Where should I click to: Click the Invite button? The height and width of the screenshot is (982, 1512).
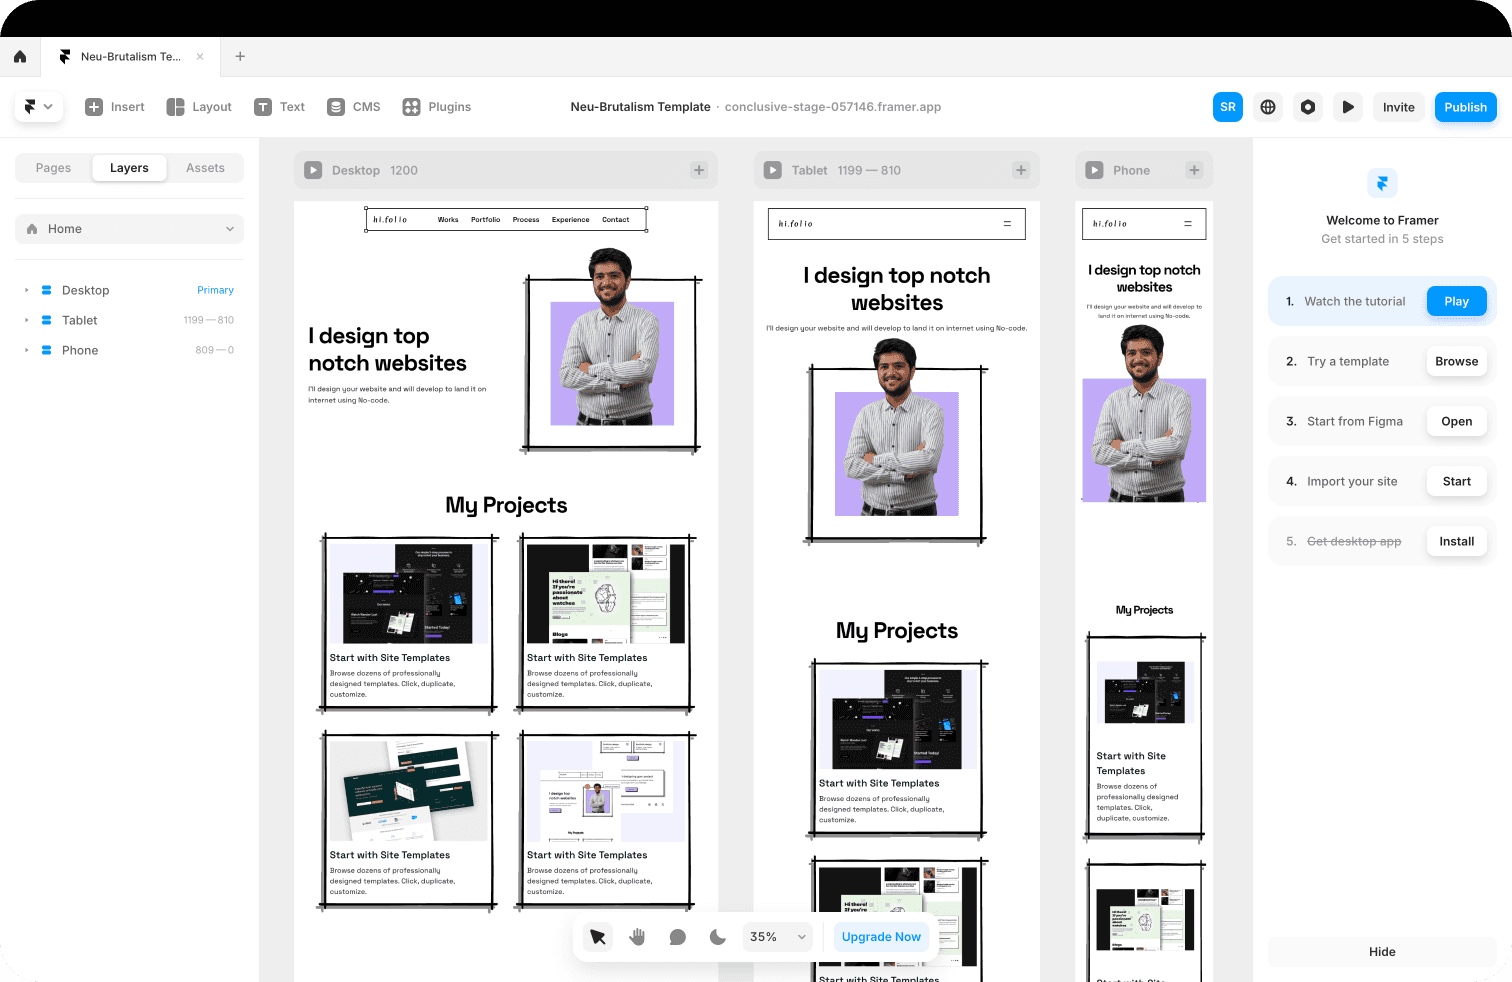[1399, 107]
